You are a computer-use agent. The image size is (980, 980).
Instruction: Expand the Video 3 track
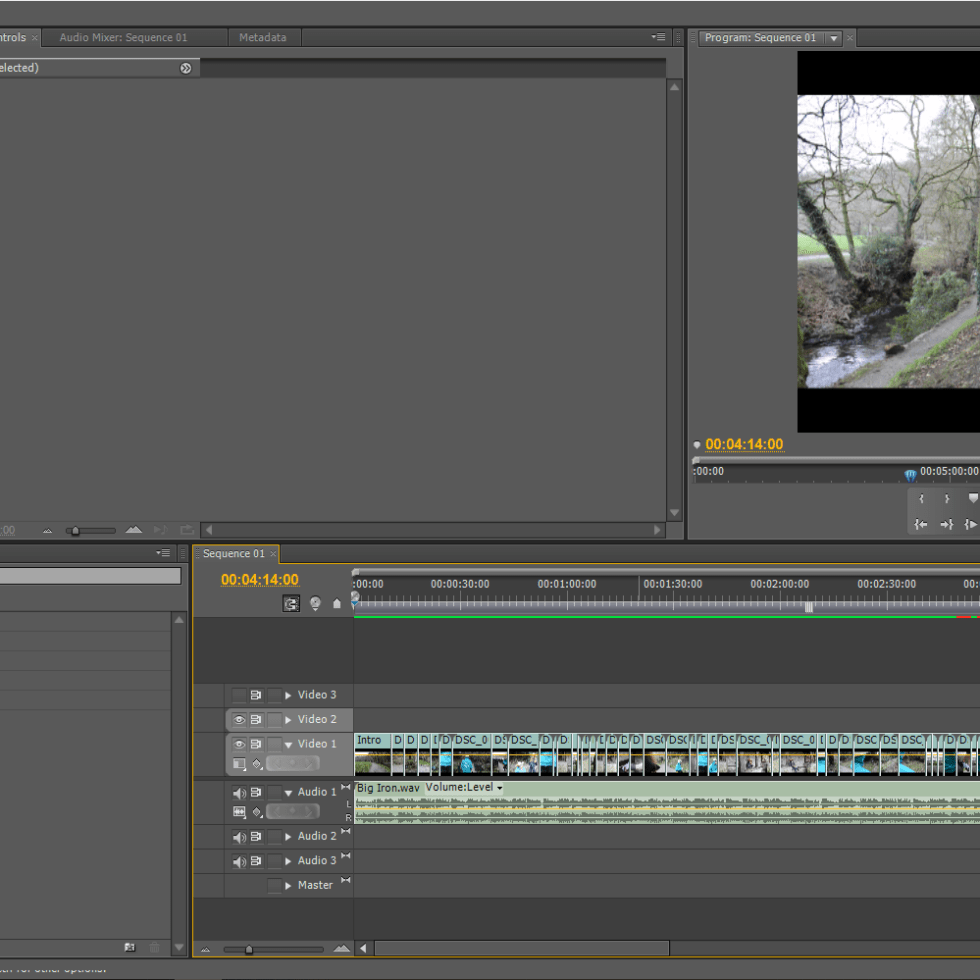click(x=288, y=695)
